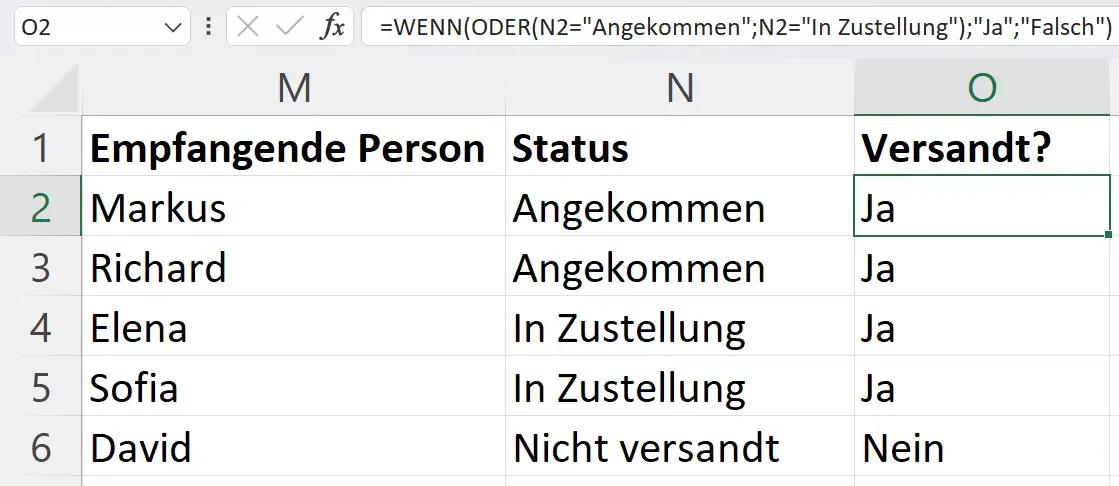Image resolution: width=1119 pixels, height=486 pixels.
Task: Select row 4 header
Action: 40,328
